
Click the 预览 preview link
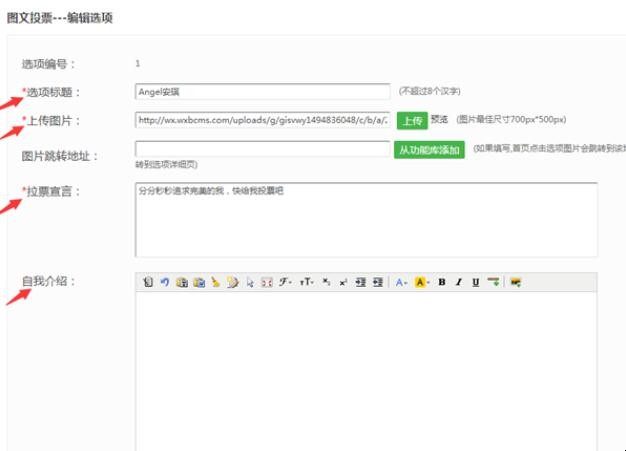(x=439, y=119)
